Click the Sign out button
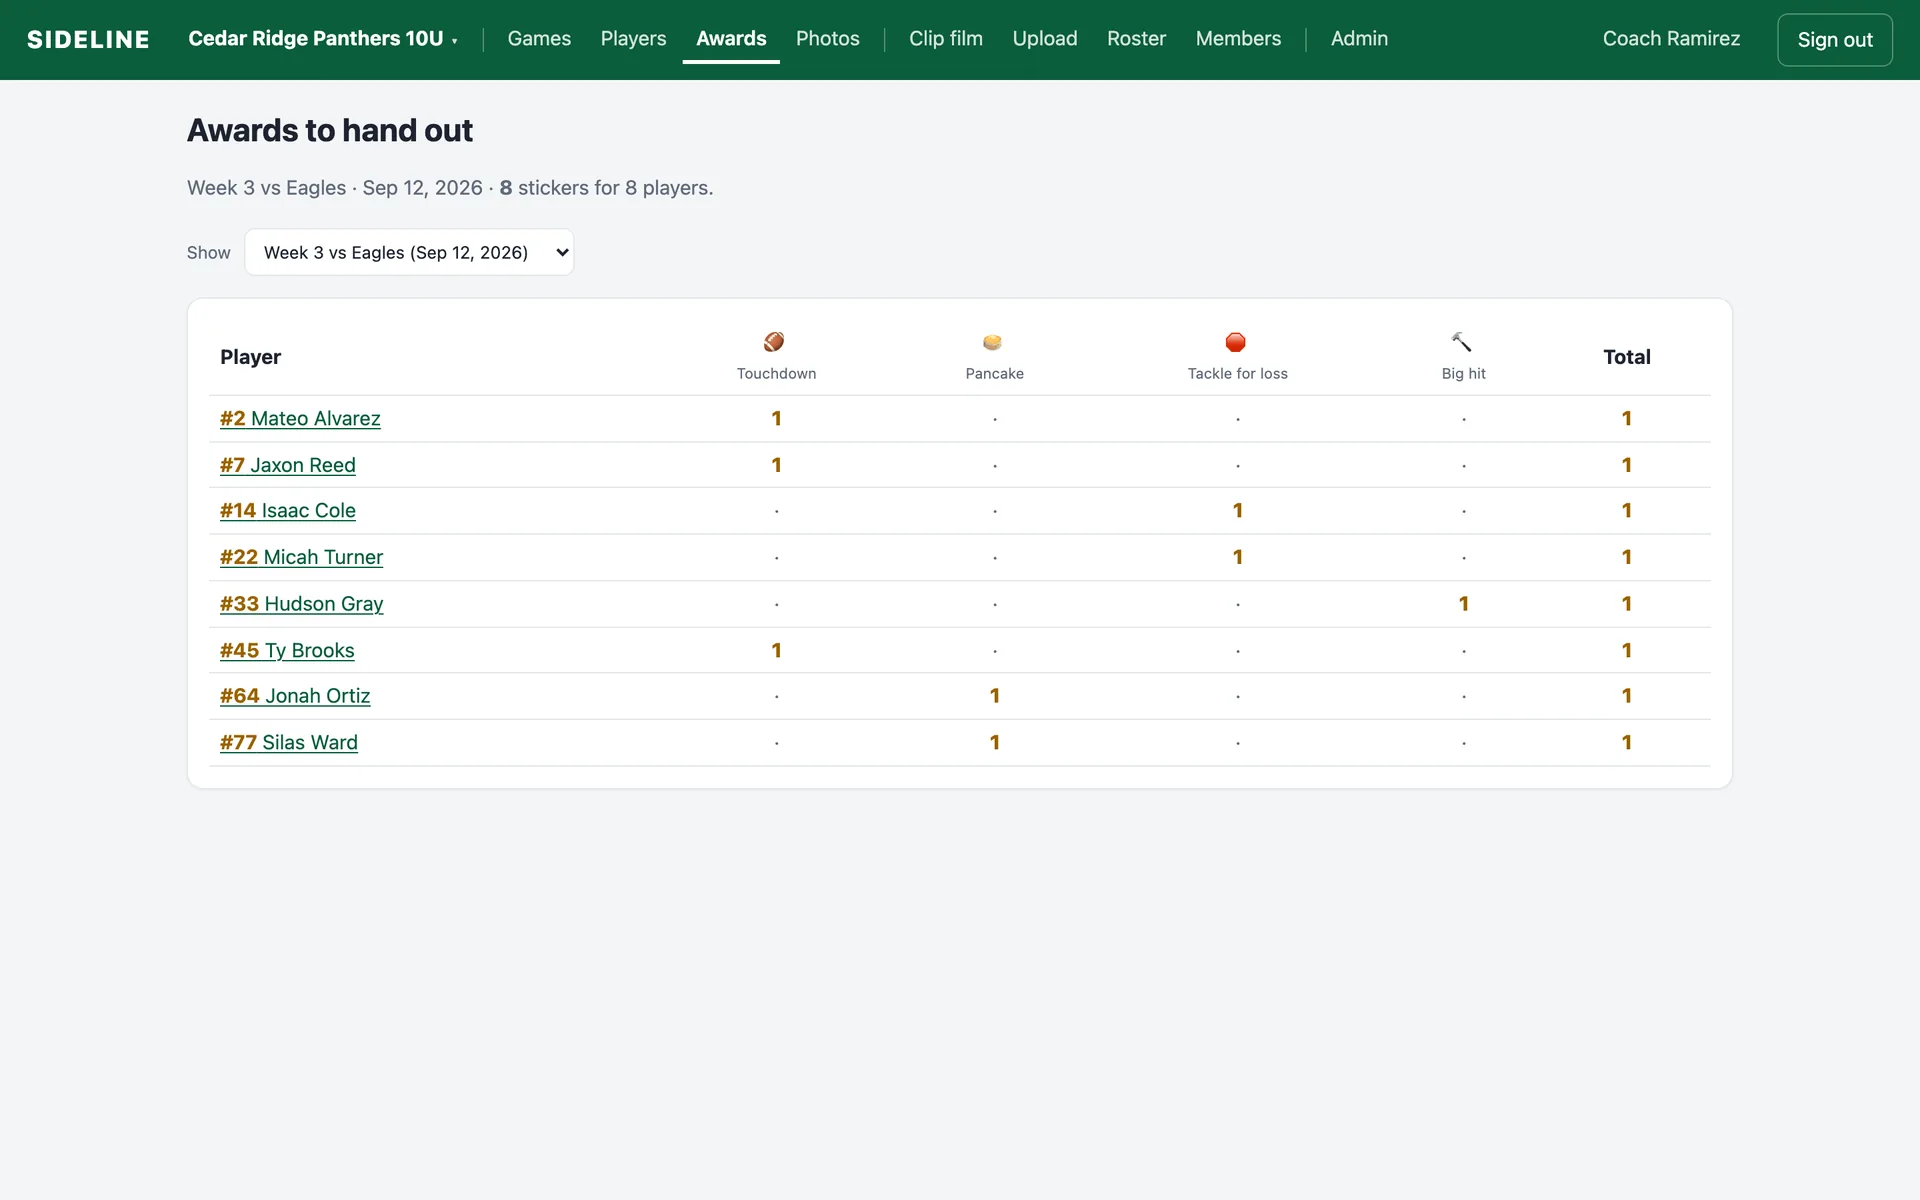The image size is (1920, 1200). [x=1835, y=40]
